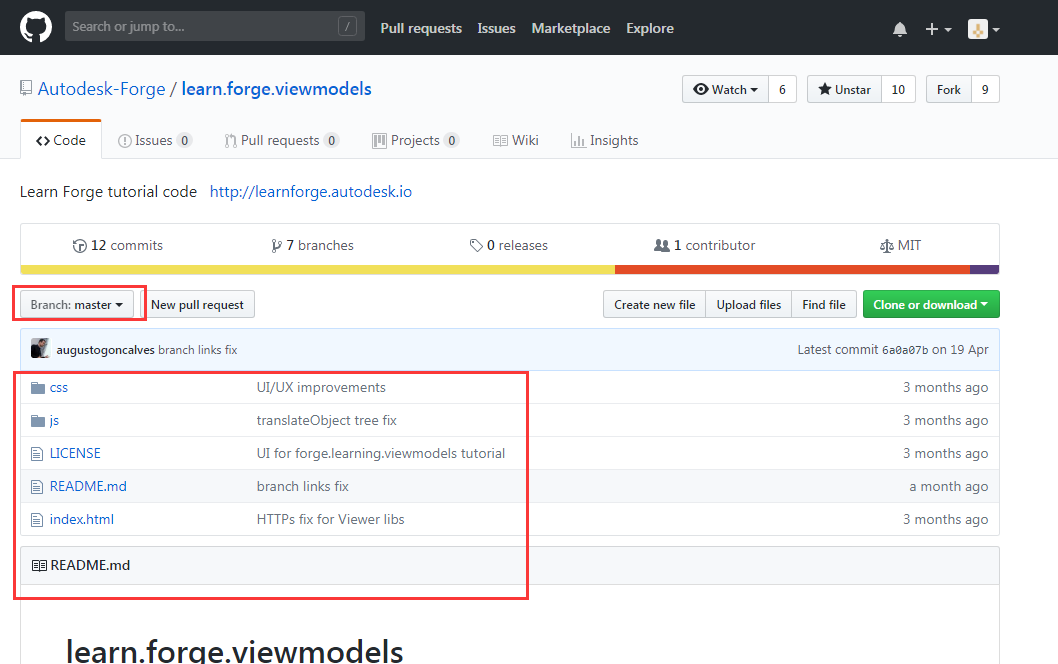Click the js folder icon

(x=38, y=421)
